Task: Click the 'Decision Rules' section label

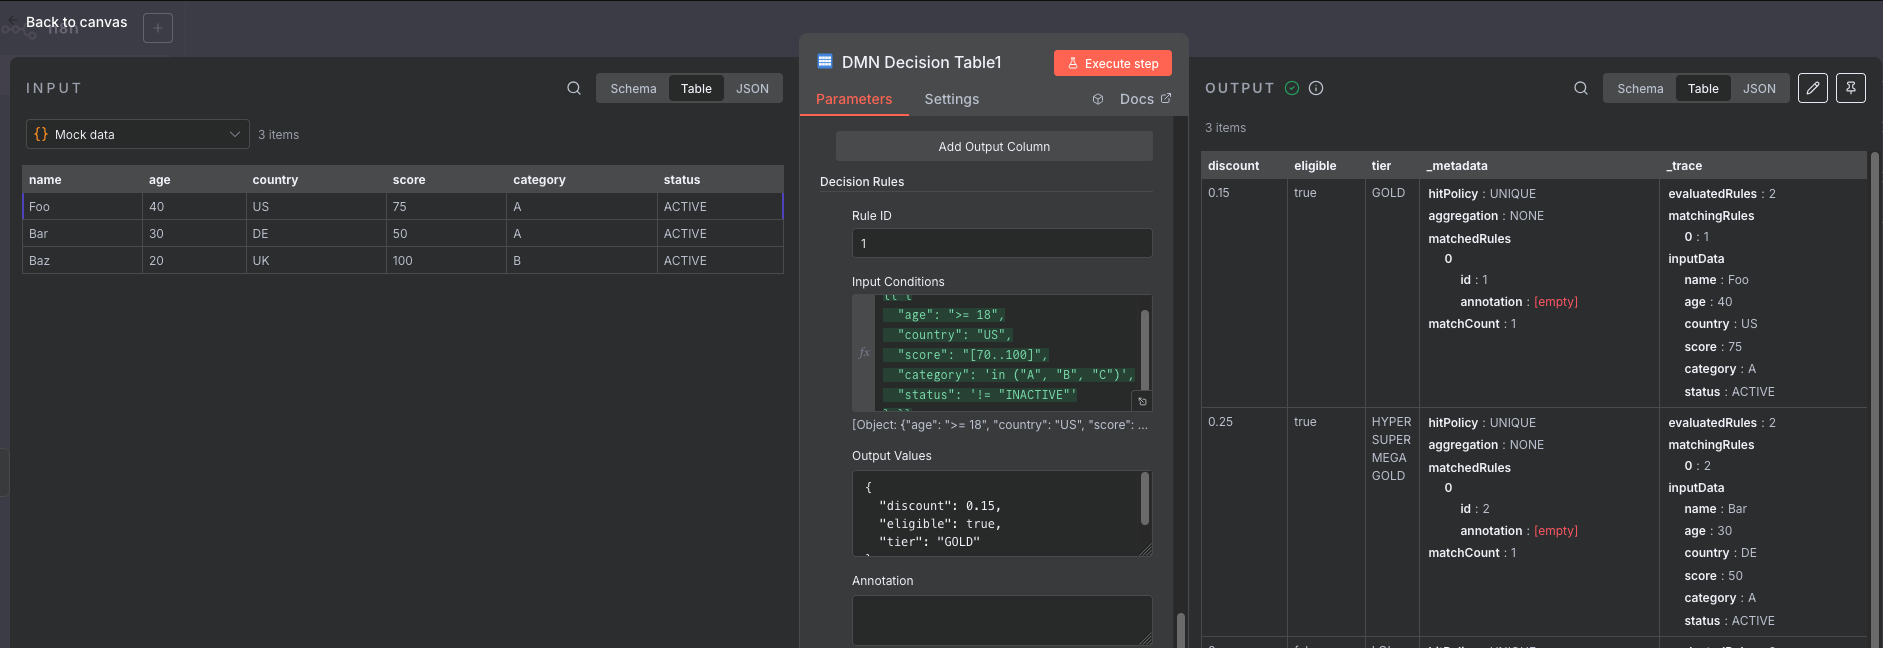Action: coord(862,182)
